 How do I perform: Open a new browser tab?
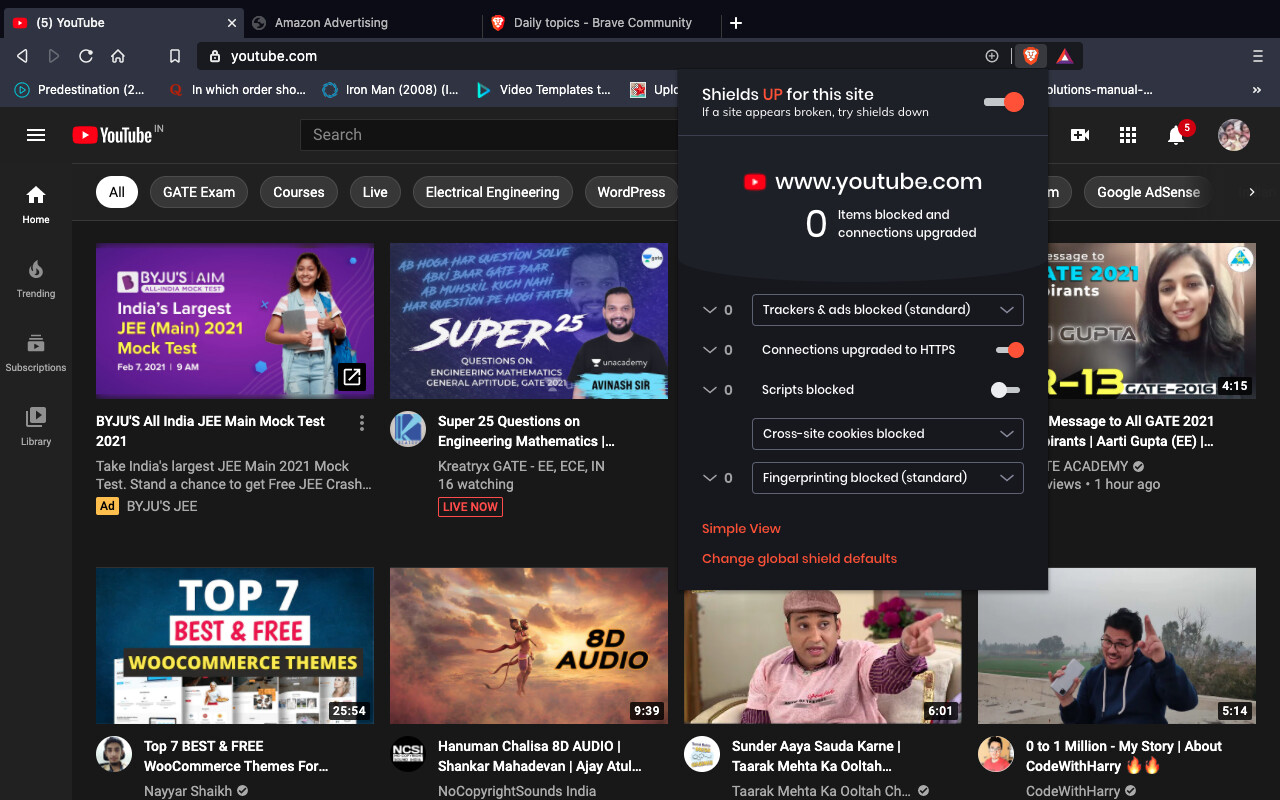click(x=736, y=22)
